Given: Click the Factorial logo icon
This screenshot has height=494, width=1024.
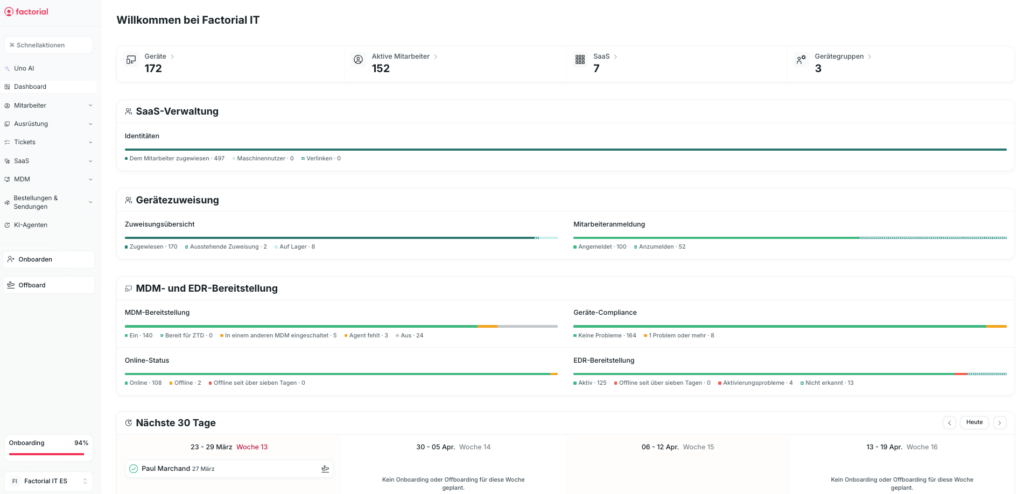Looking at the screenshot, I should [x=10, y=12].
